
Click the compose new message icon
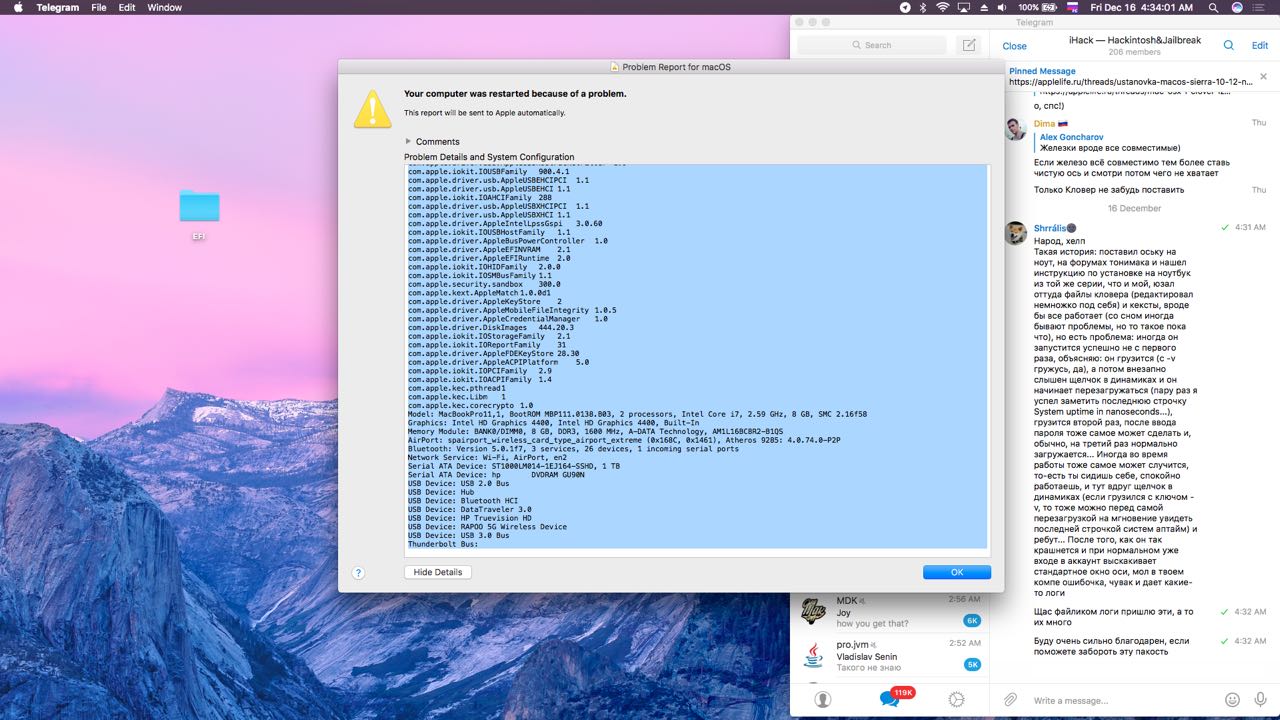point(967,45)
